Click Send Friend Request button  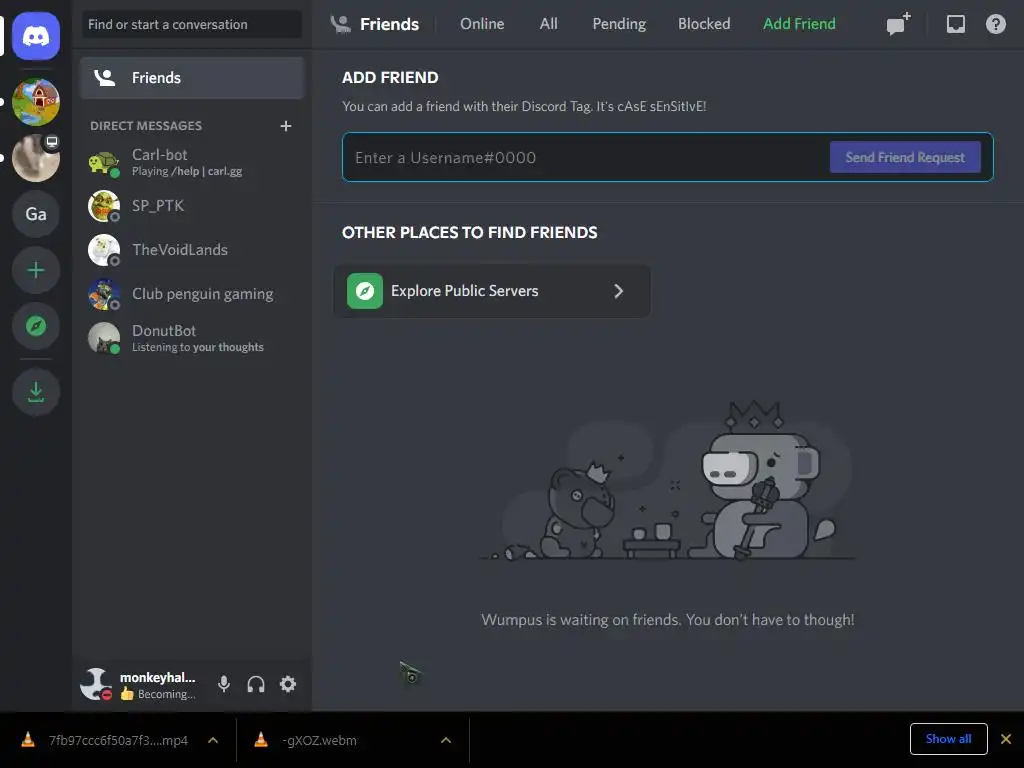pyautogui.click(x=905, y=157)
